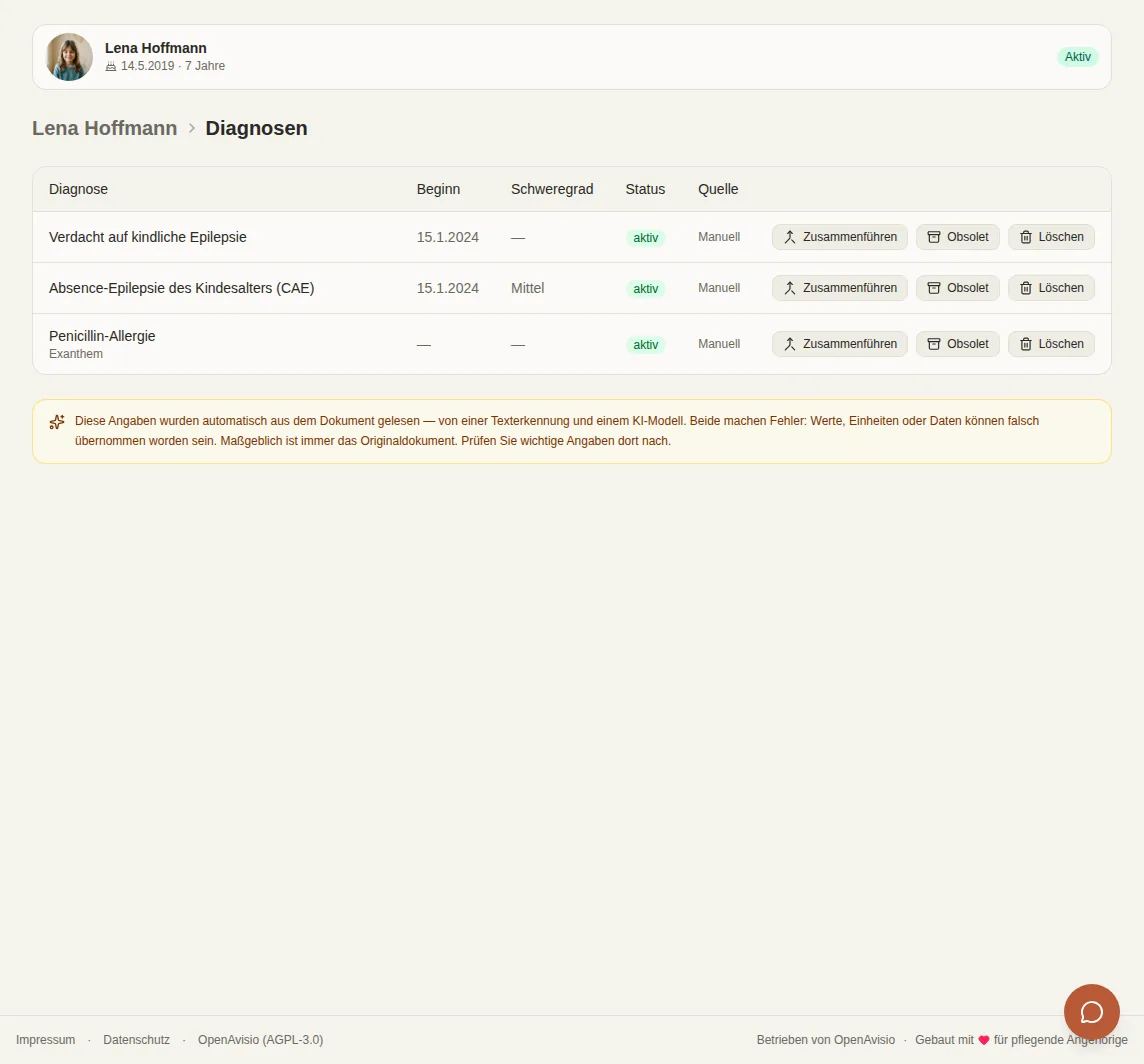The height and width of the screenshot is (1064, 1144).
Task: Merge the Penicillin-Allergie diagnosis
Action: [x=839, y=344]
